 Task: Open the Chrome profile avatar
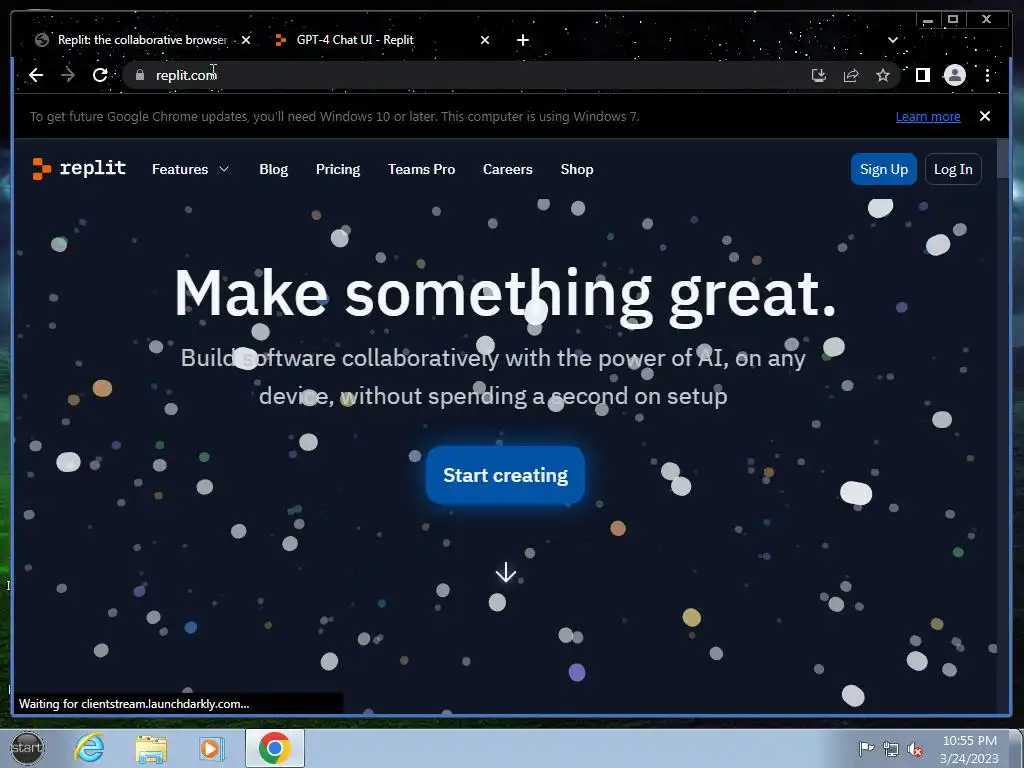955,75
